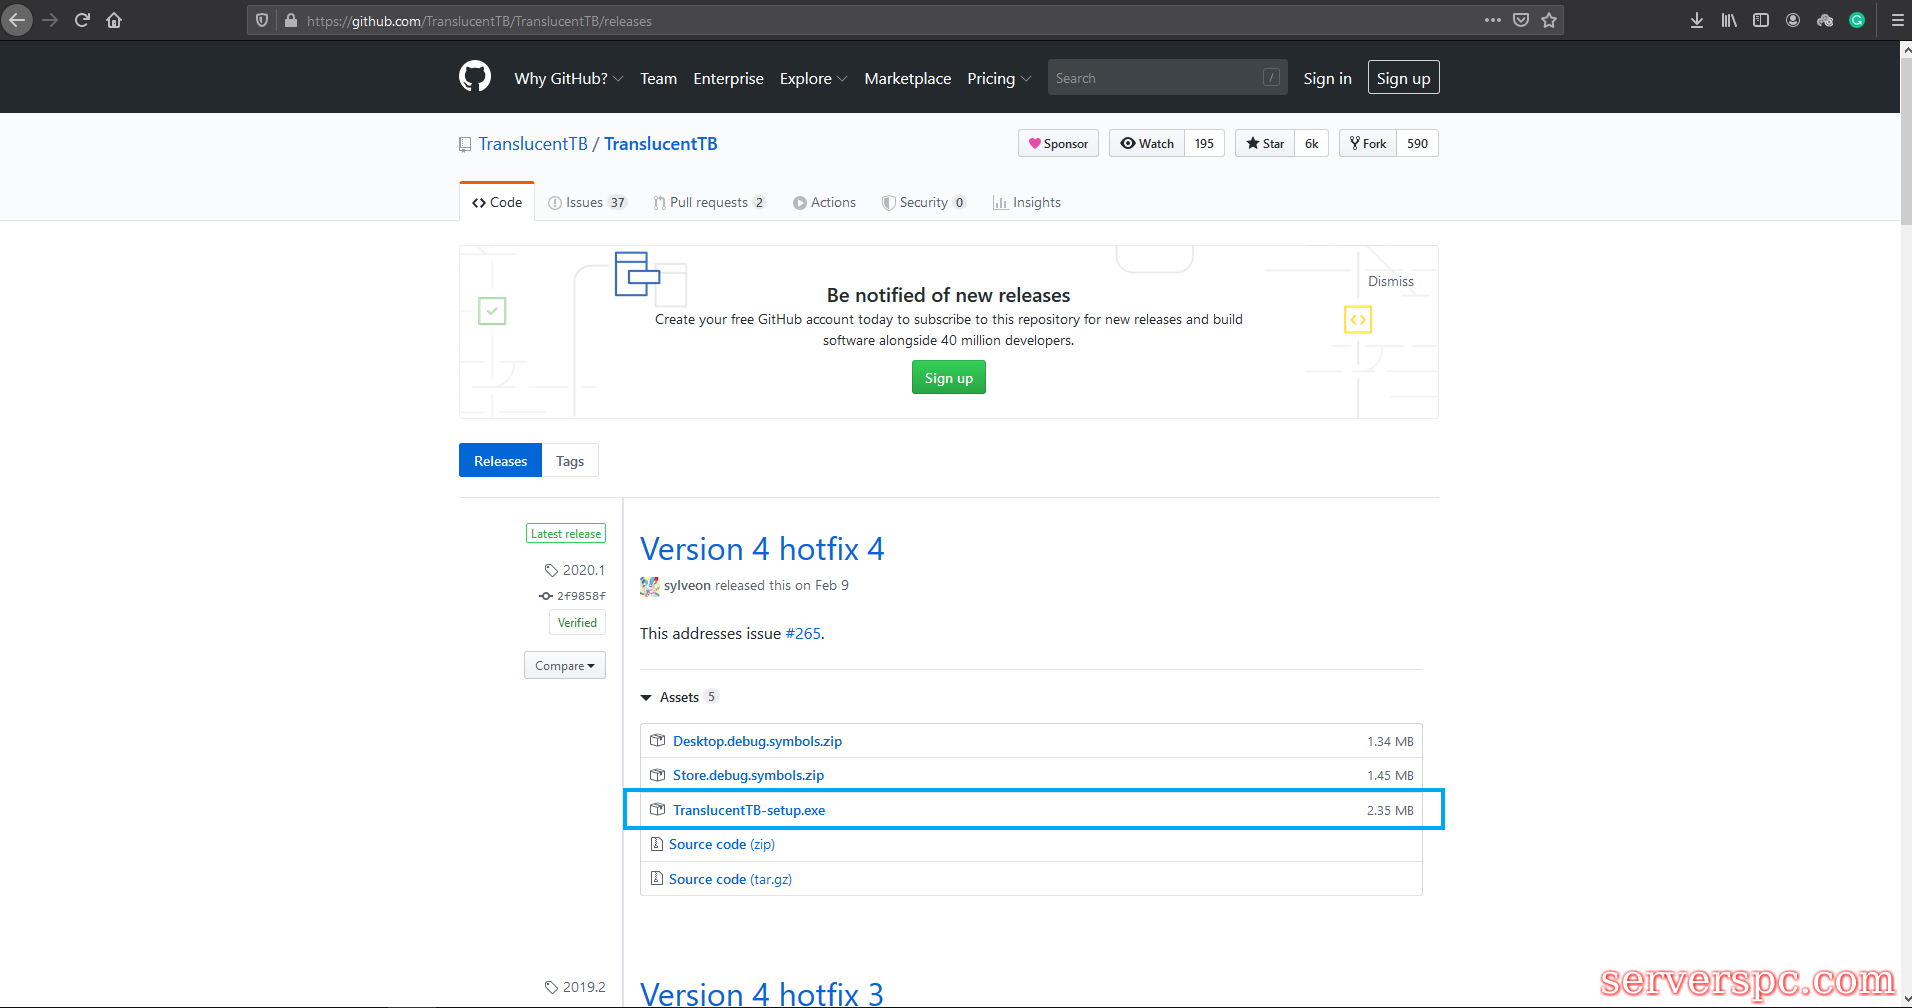Open the Compare dropdown

click(x=564, y=666)
